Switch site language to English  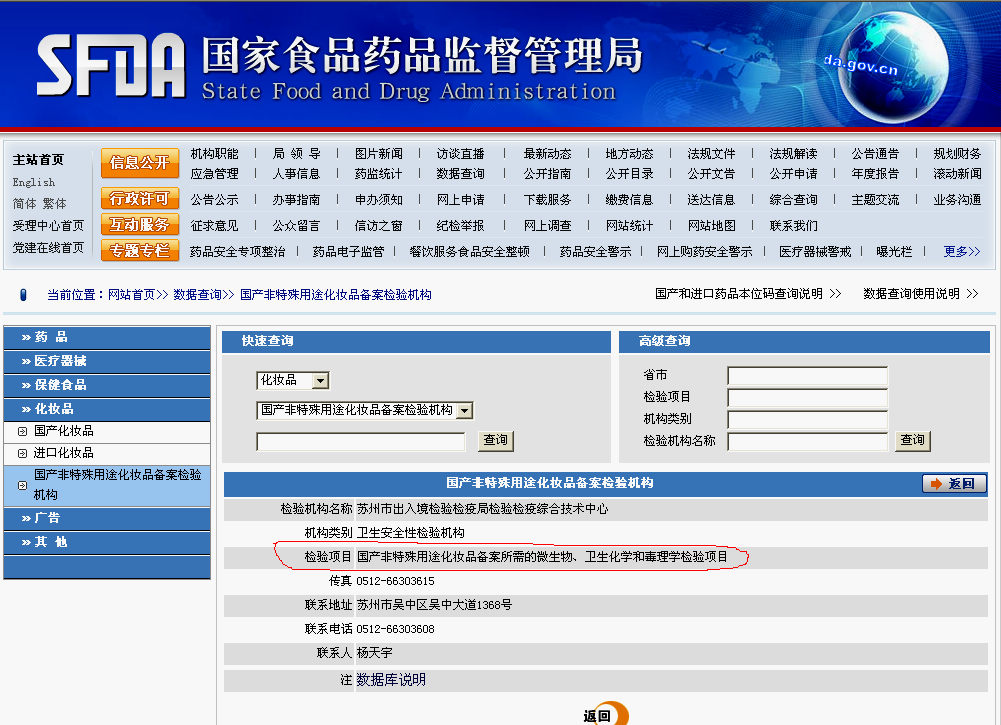tap(34, 182)
